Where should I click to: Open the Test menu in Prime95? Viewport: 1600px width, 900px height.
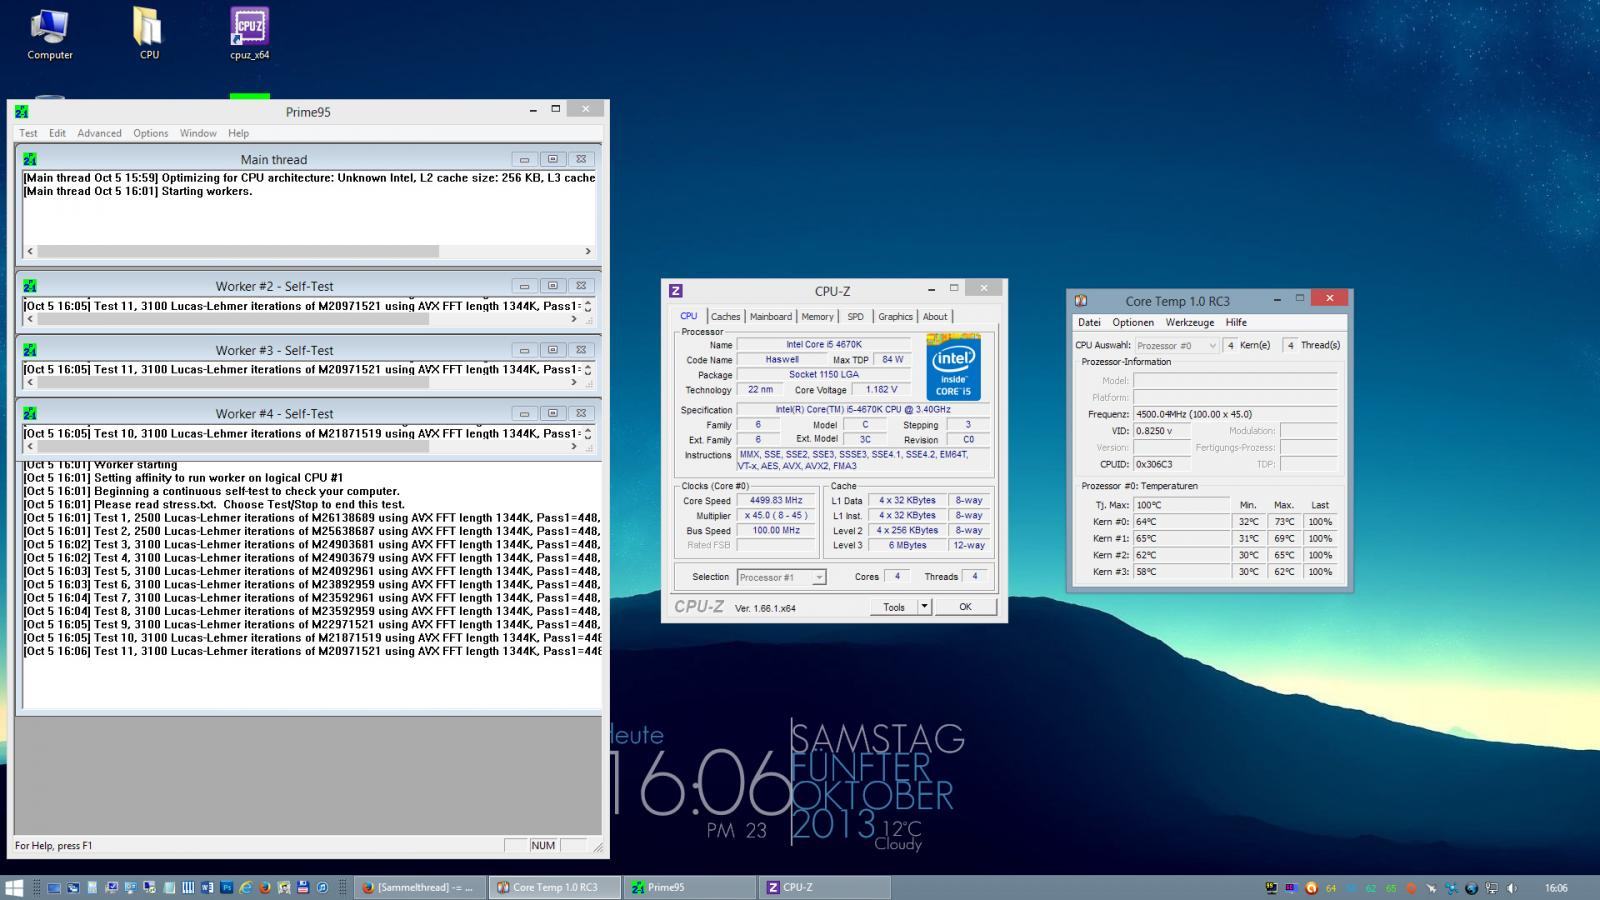tap(28, 133)
